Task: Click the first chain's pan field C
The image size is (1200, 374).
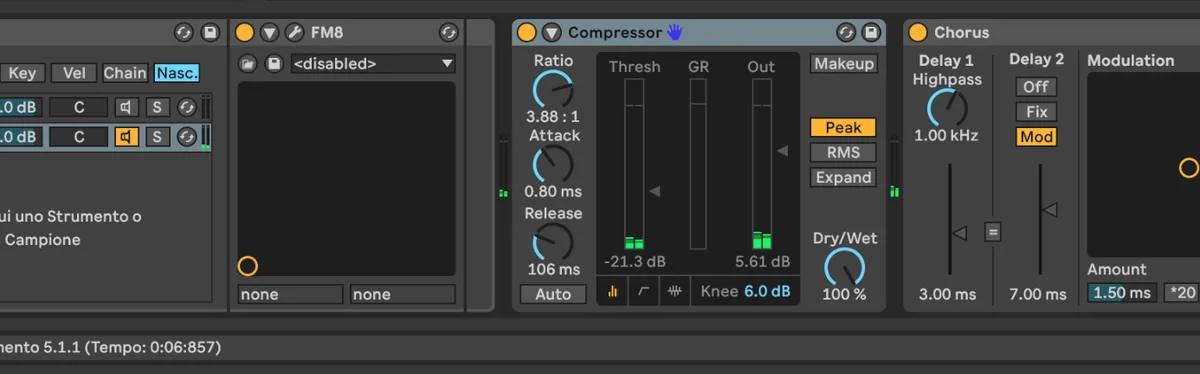Action: click(79, 107)
